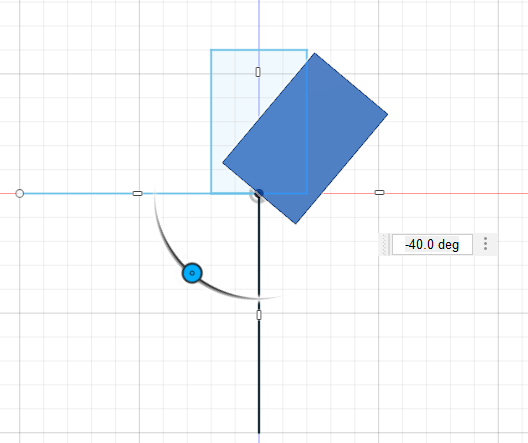Grab the blue circular rotation handle on arc
Viewport: 528px width, 443px height.
pyautogui.click(x=192, y=273)
